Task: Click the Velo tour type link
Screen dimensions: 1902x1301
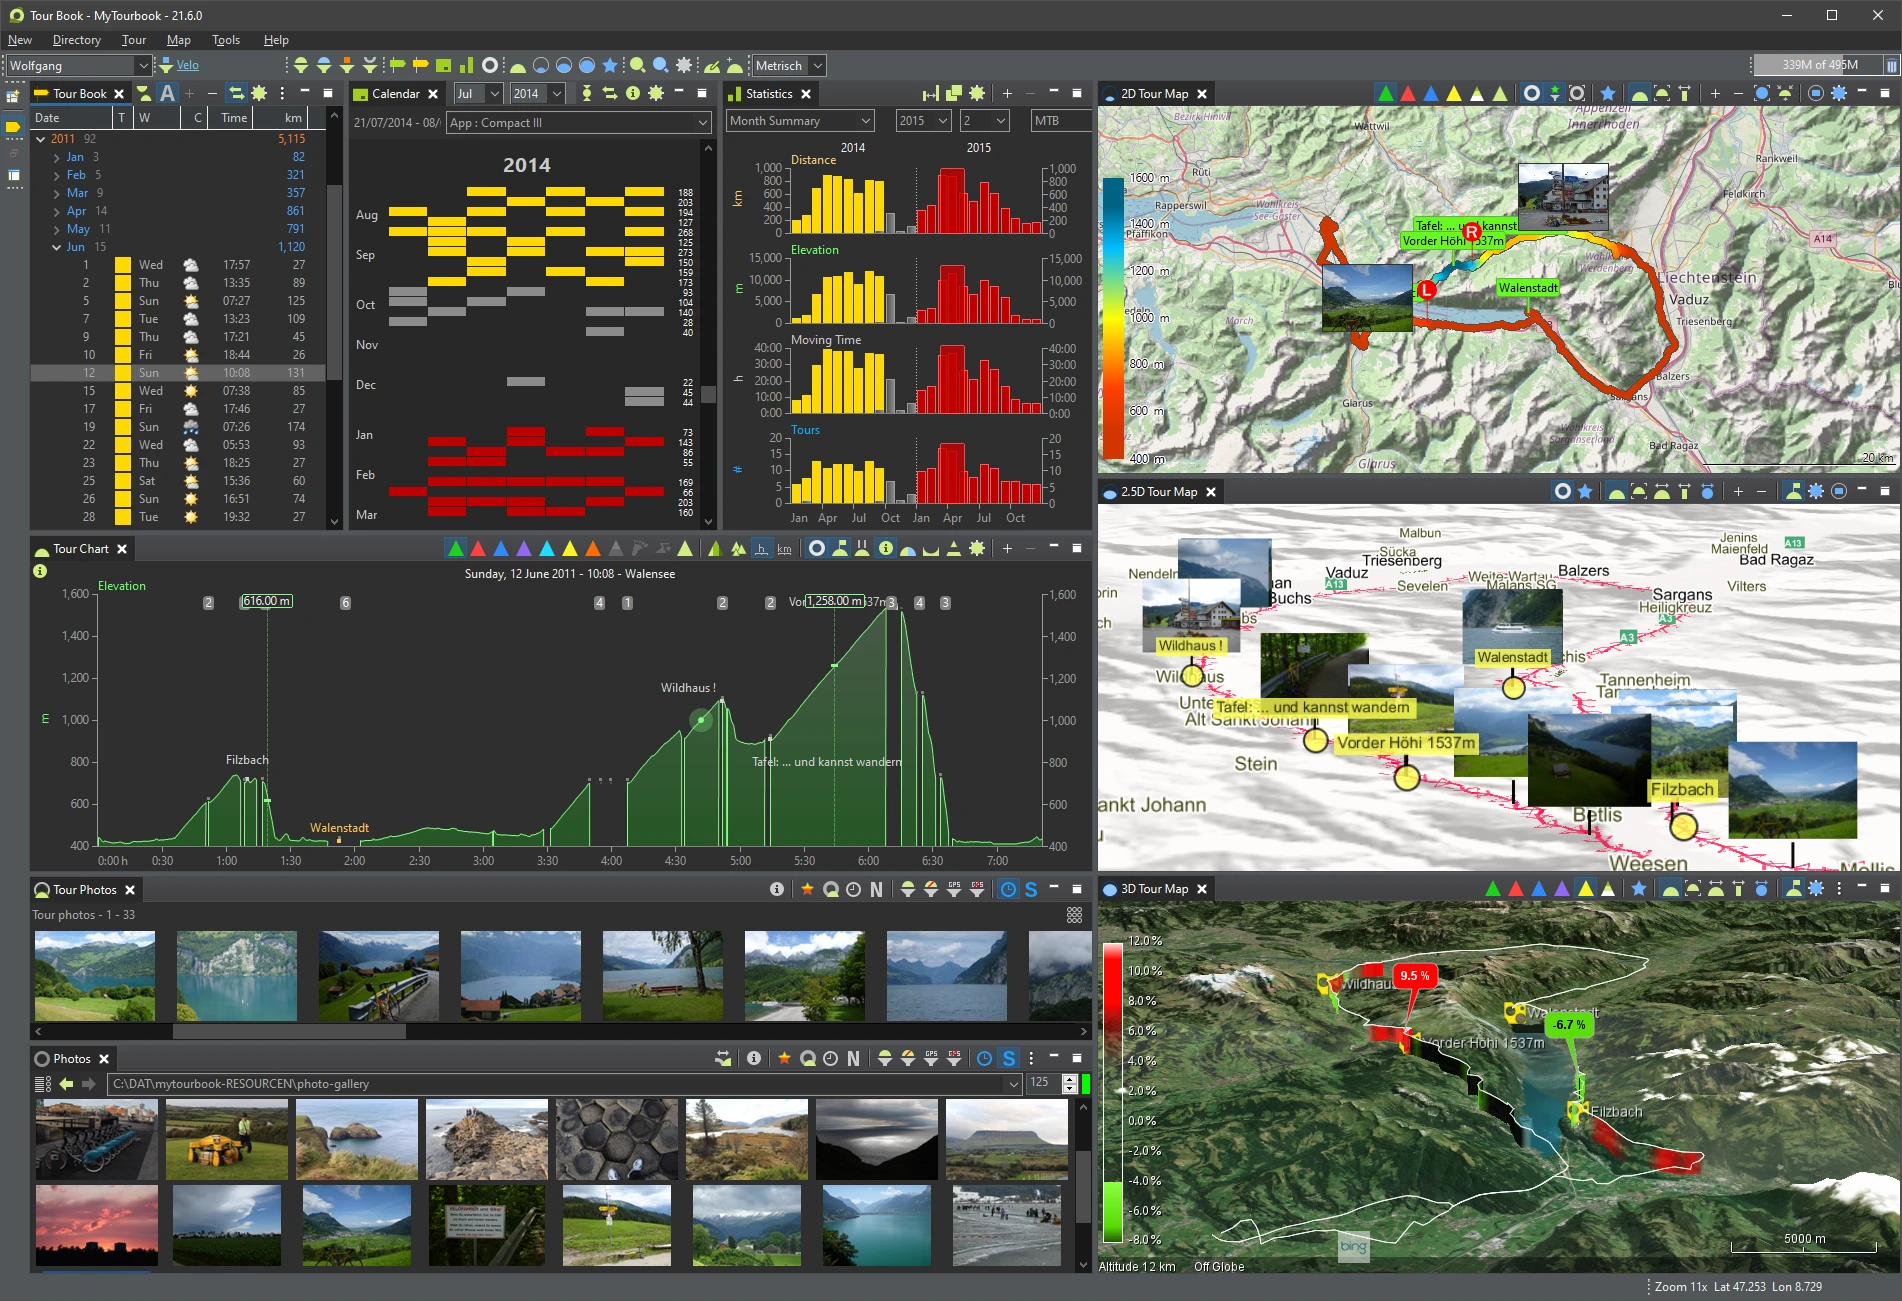Action: (188, 65)
